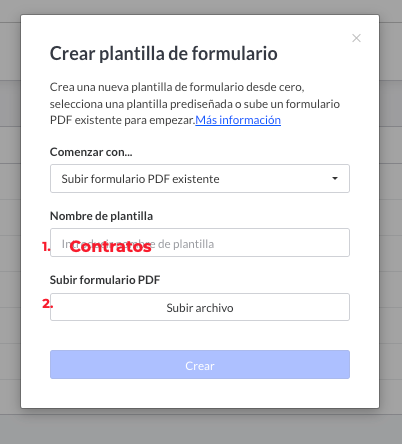Screen dimensions: 402x444
Task: Focus the Nombre de plantilla input field
Action: tap(200, 242)
